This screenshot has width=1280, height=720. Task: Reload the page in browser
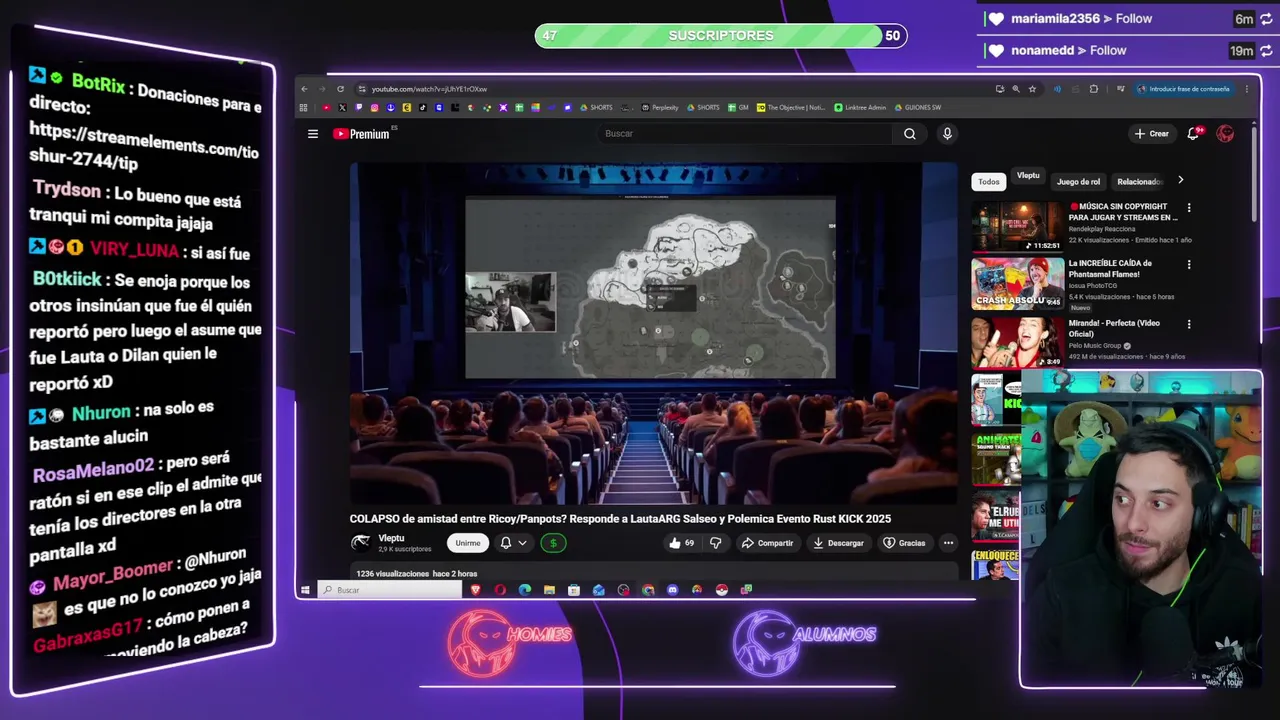tap(340, 89)
